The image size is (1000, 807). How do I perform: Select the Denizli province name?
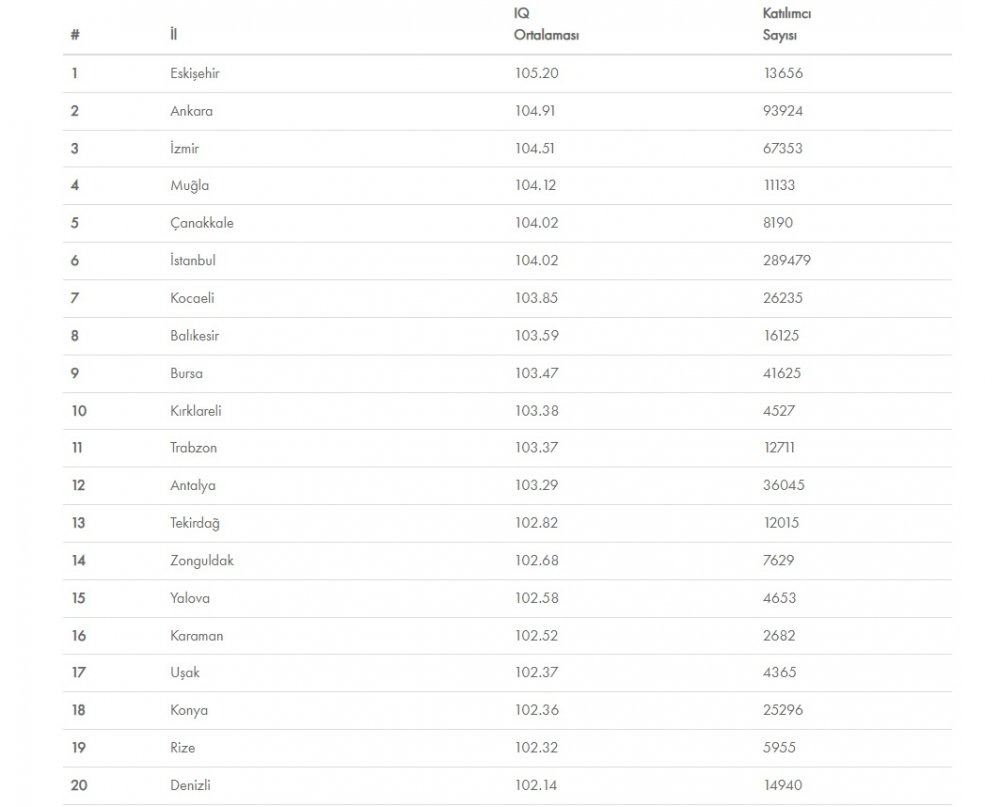191,785
